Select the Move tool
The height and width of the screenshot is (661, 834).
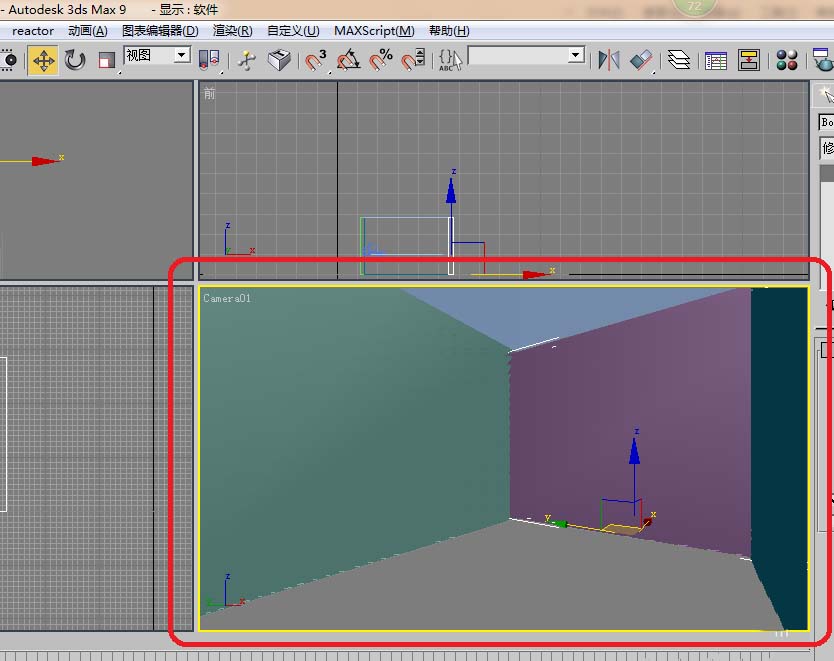click(43, 61)
